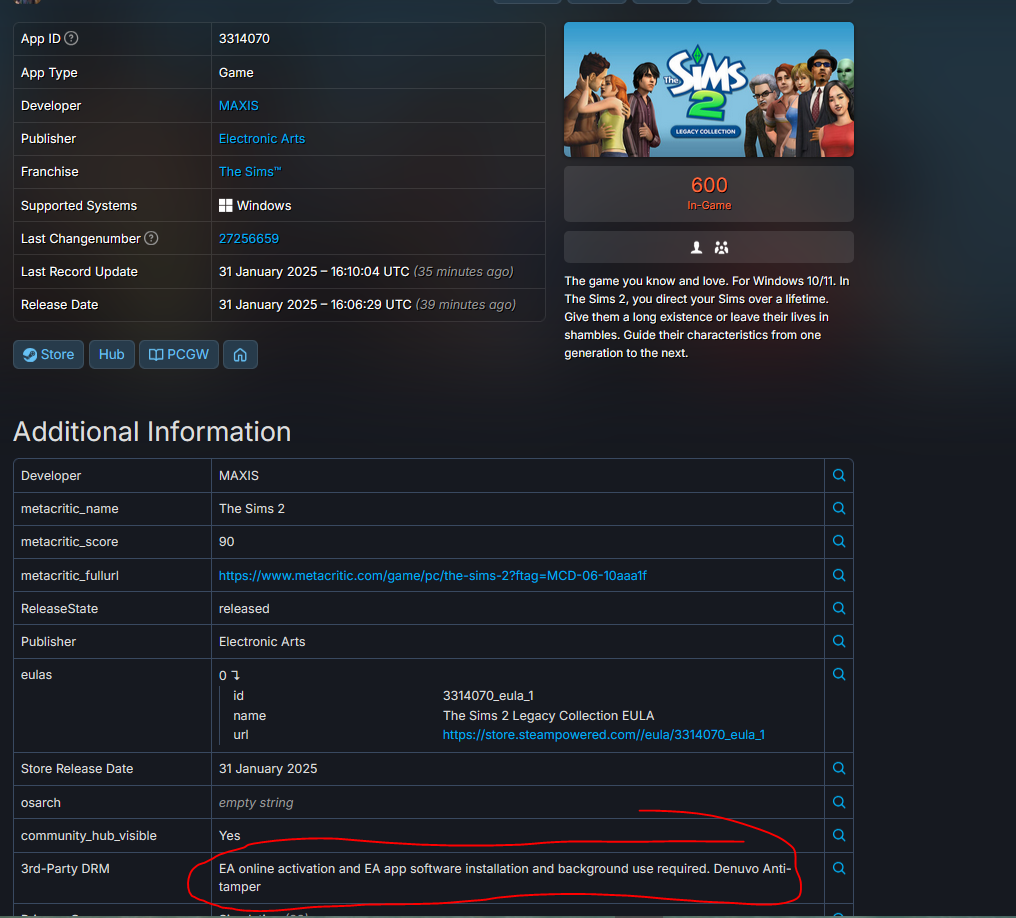Click the osarch empty string value

click(256, 803)
